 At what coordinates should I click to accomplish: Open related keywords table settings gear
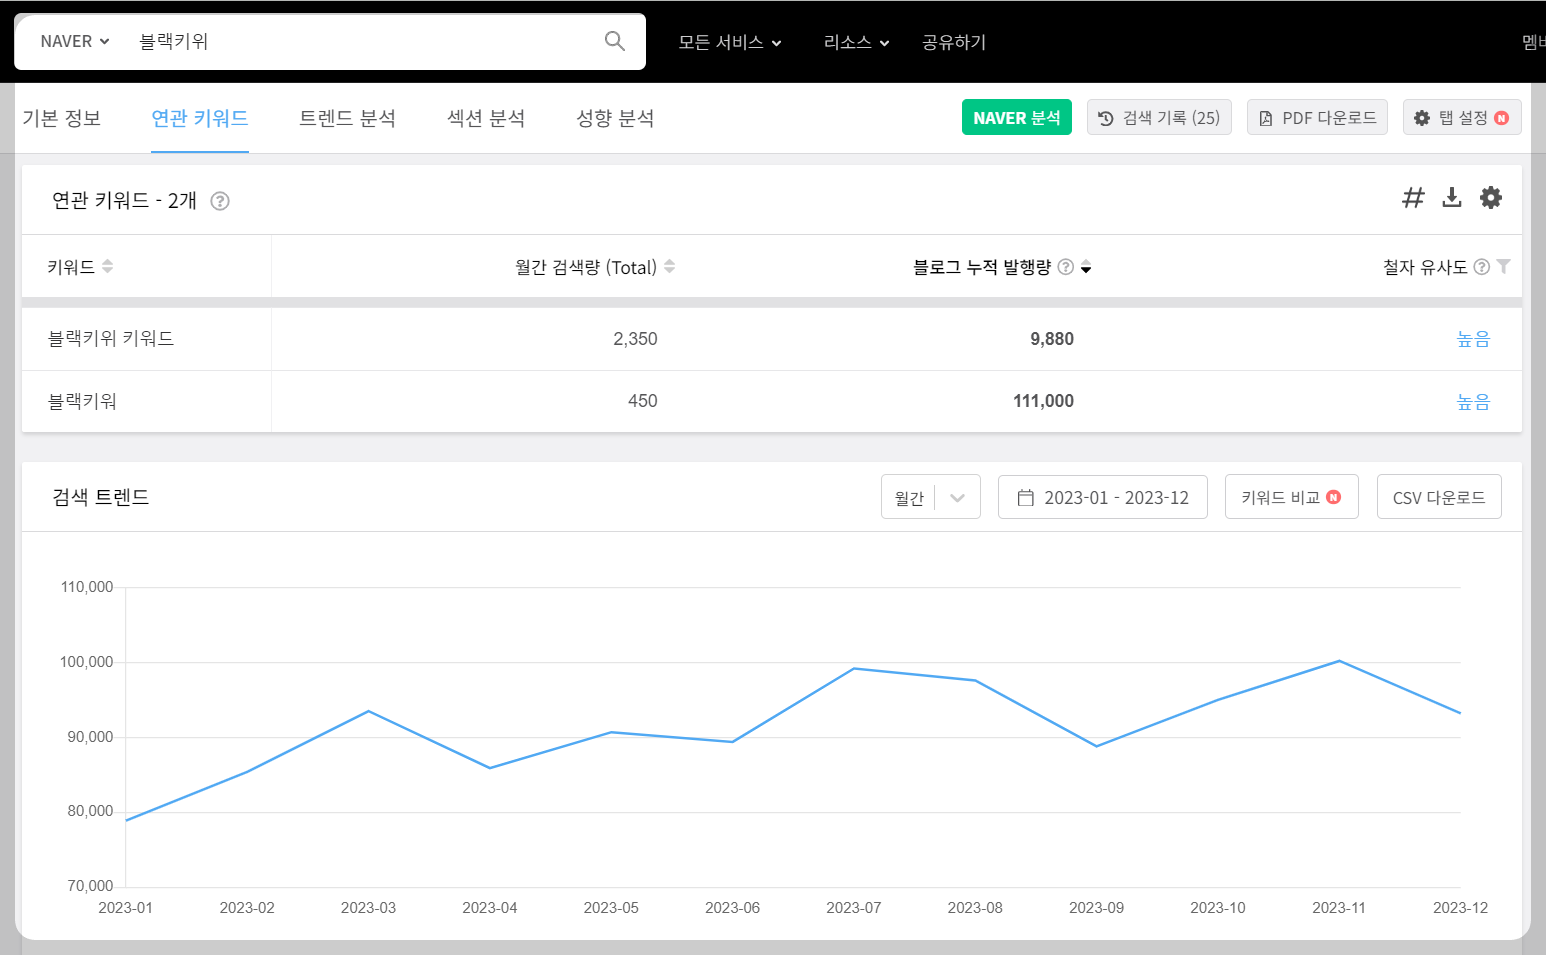[1491, 198]
